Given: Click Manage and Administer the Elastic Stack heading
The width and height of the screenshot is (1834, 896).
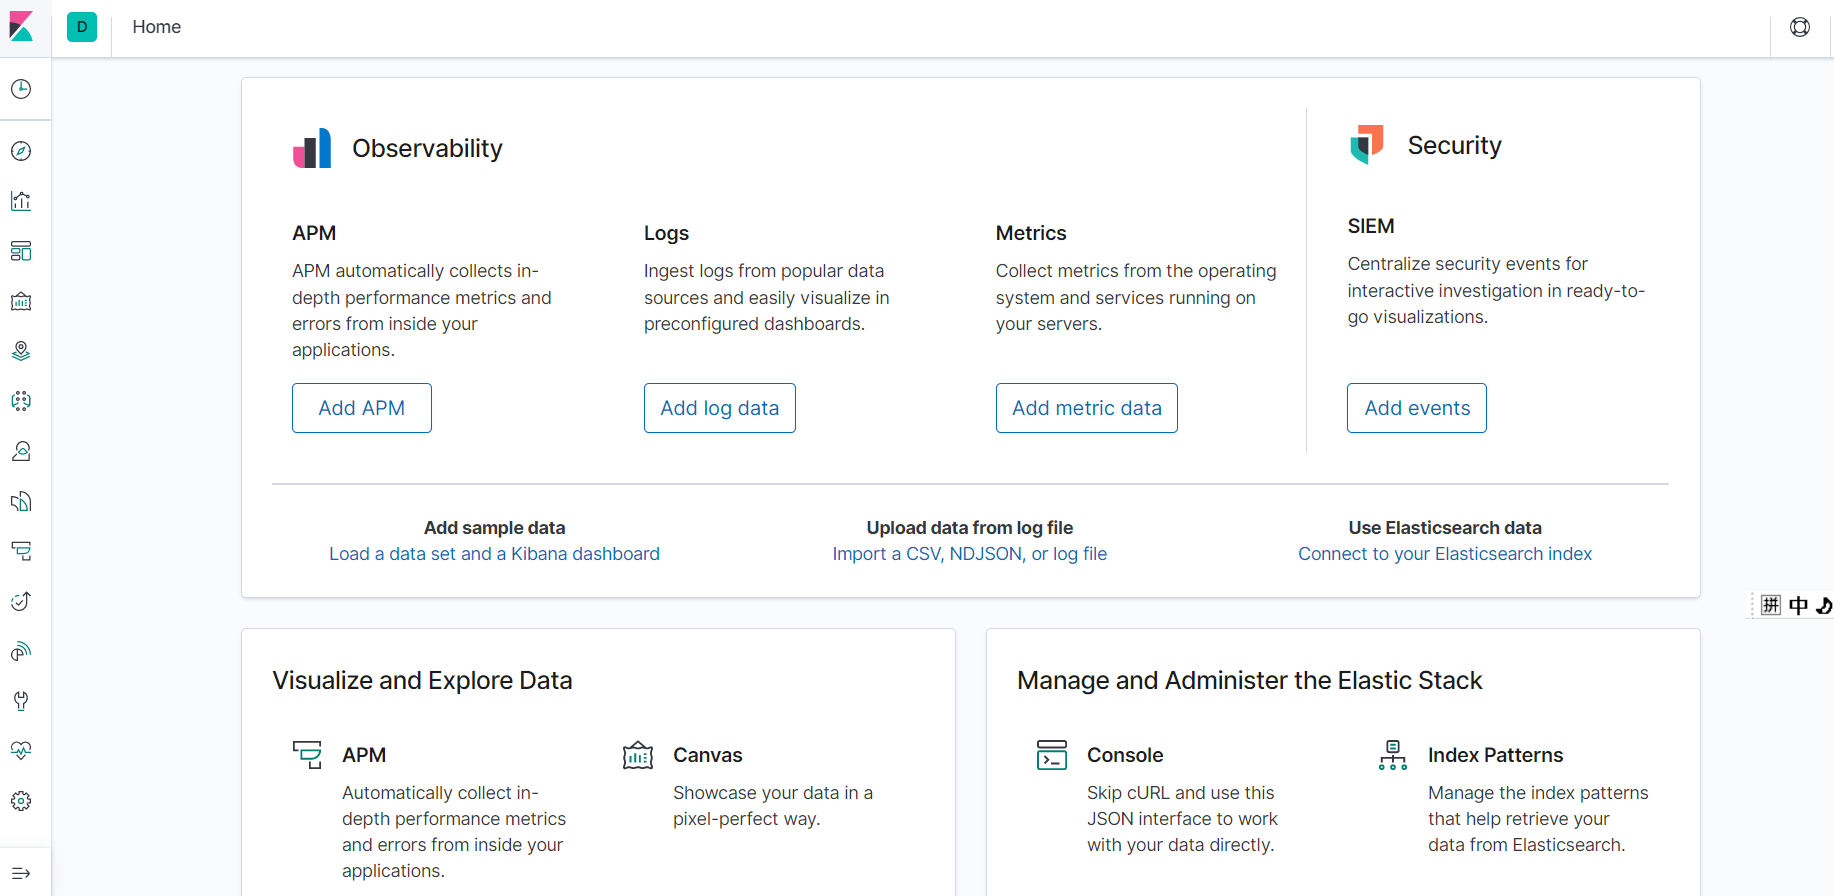Looking at the screenshot, I should 1249,680.
